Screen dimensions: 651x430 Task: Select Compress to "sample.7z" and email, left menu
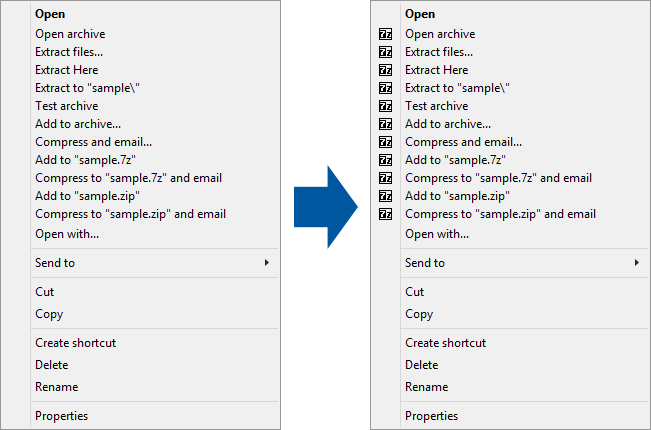pos(129,178)
